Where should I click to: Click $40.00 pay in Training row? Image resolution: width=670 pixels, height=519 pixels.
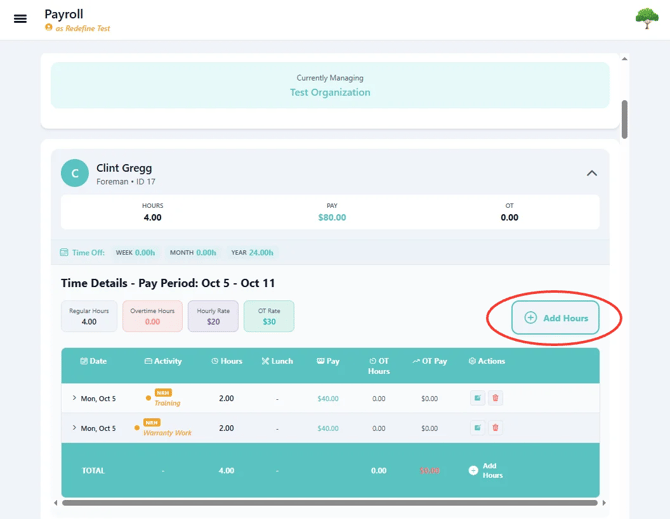[x=328, y=399]
